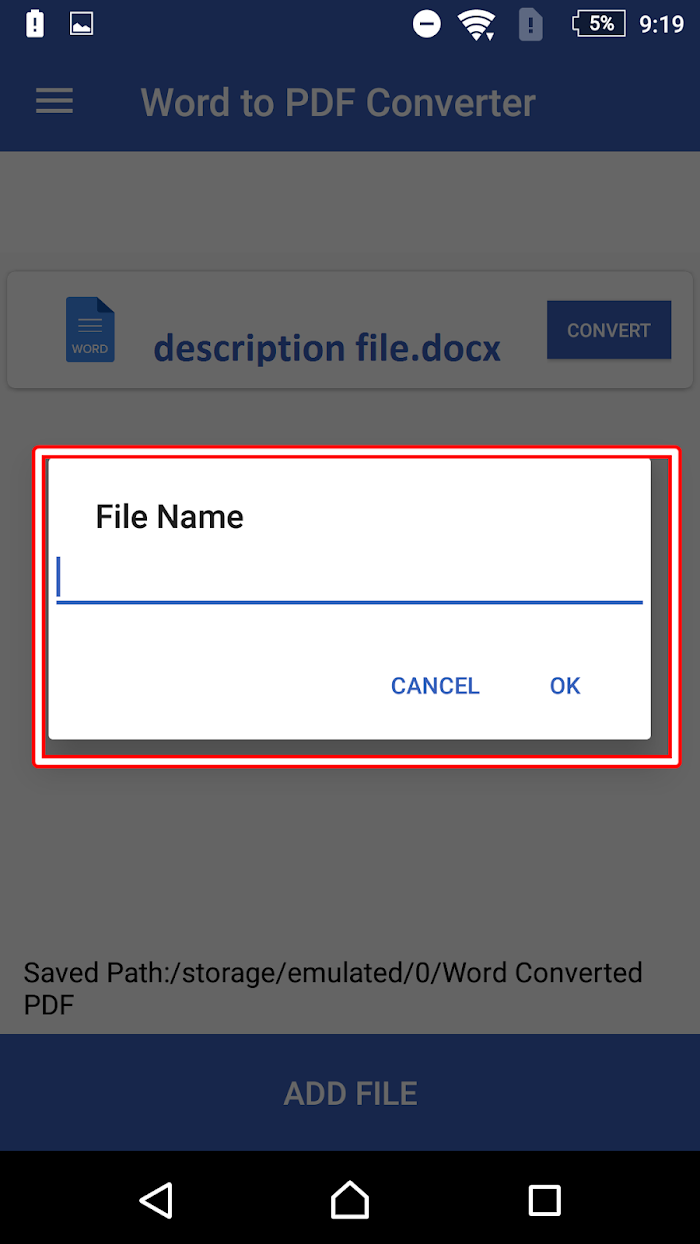Confirm file name with OK

(x=565, y=685)
